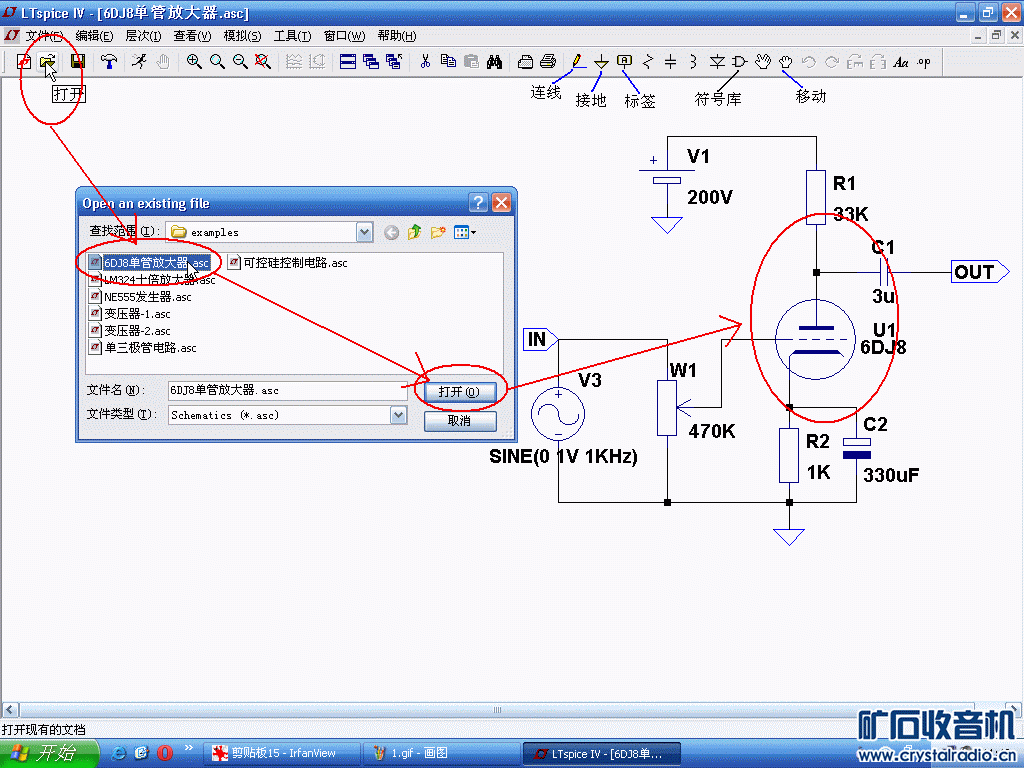
Task: Select the Drag closed-hand tool
Action: click(x=785, y=61)
